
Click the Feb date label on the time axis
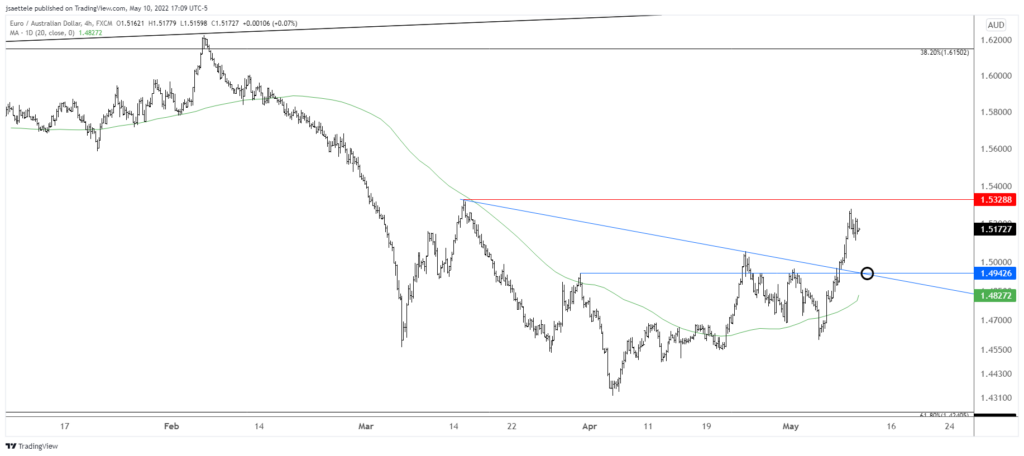(x=171, y=427)
